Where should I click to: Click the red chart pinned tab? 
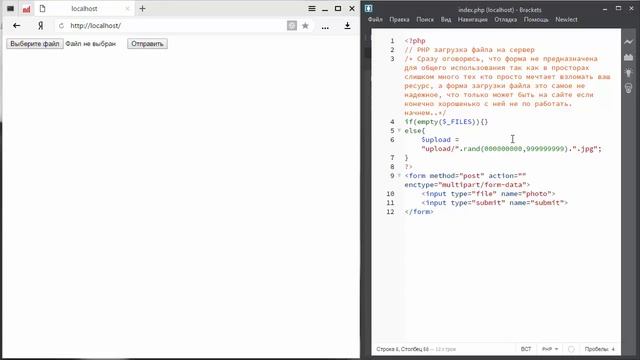[x=27, y=9]
